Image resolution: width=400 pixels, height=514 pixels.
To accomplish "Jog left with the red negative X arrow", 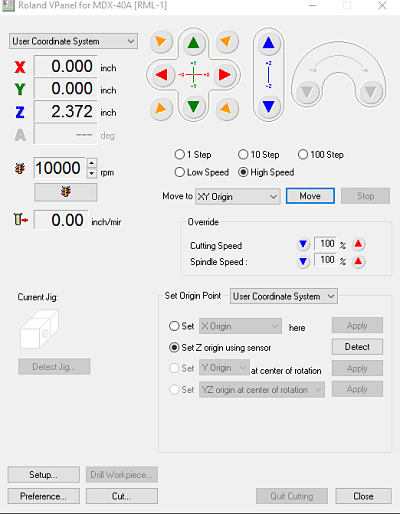I will [x=162, y=75].
